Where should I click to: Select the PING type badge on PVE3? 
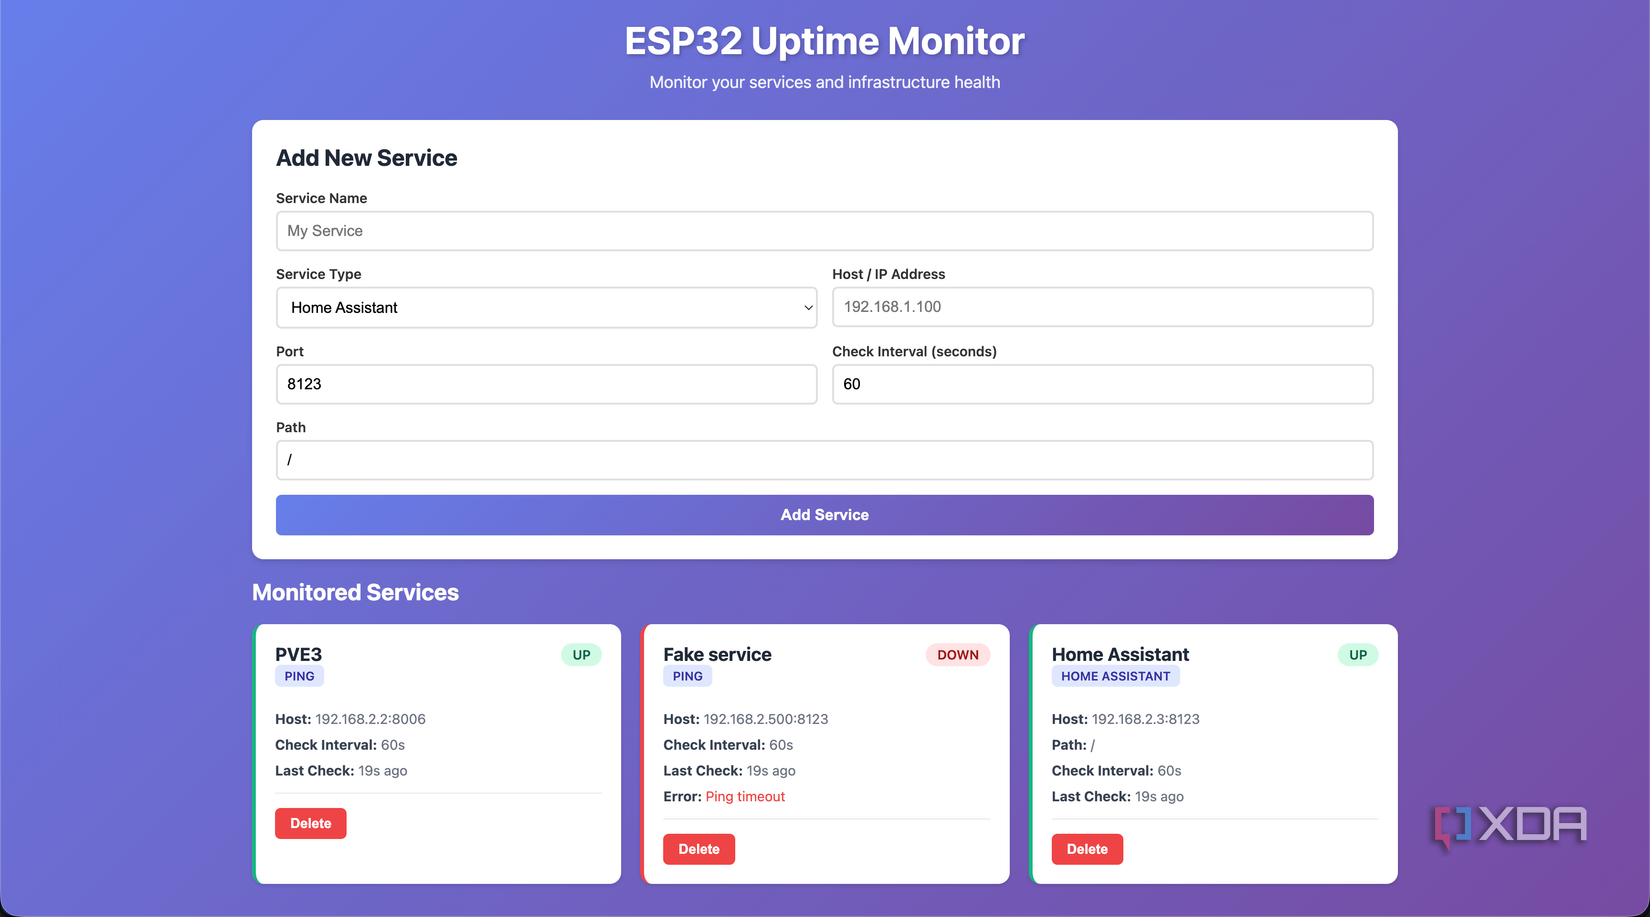pyautogui.click(x=299, y=676)
